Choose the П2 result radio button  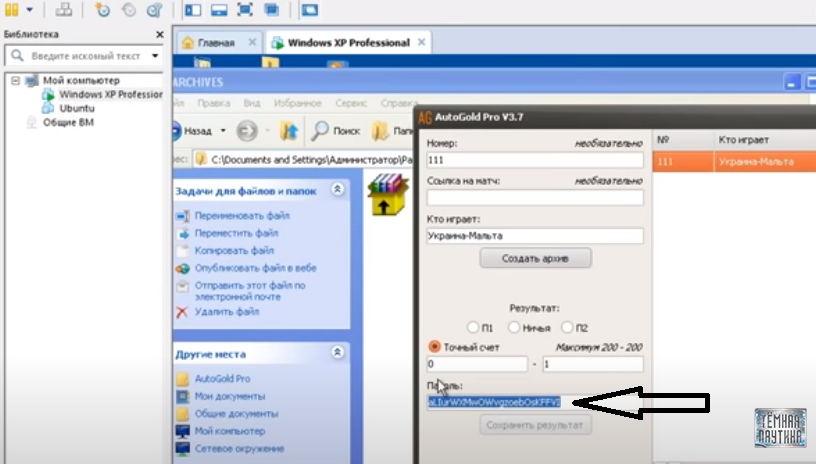pyautogui.click(x=567, y=327)
